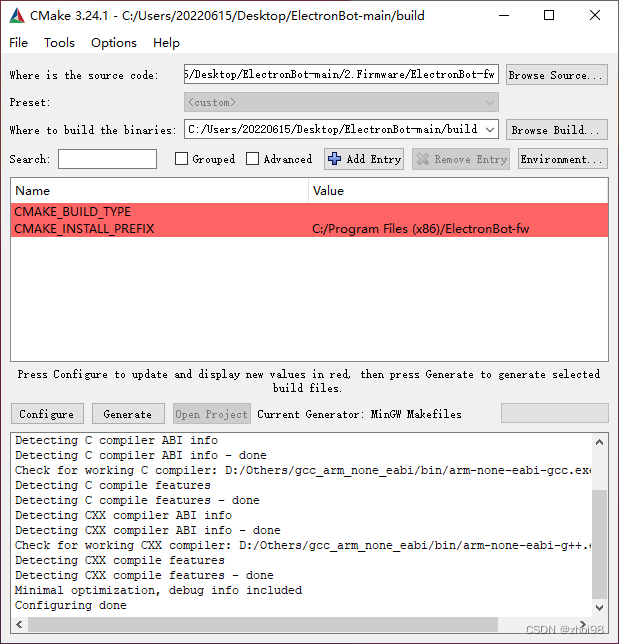Click the Name column header

click(x=159, y=191)
